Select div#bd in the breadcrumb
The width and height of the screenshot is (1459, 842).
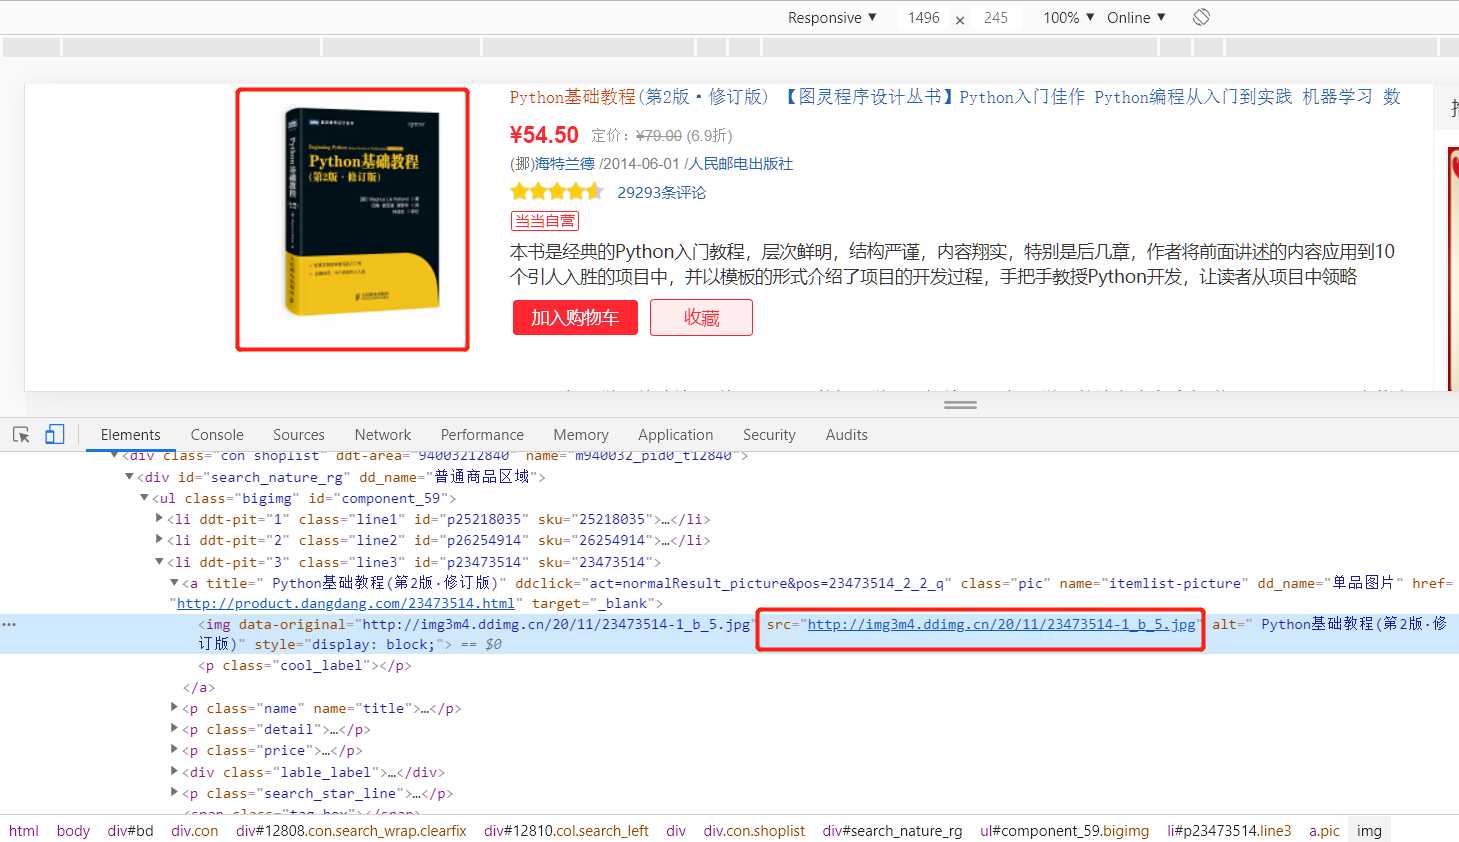pyautogui.click(x=131, y=830)
